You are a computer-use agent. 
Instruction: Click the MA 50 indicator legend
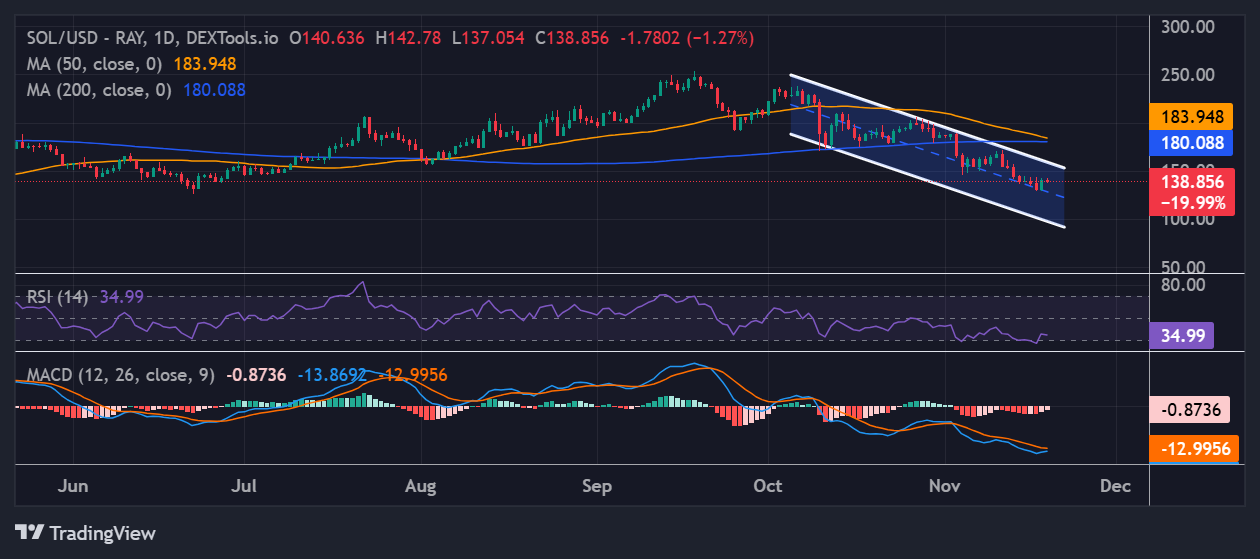click(97, 63)
